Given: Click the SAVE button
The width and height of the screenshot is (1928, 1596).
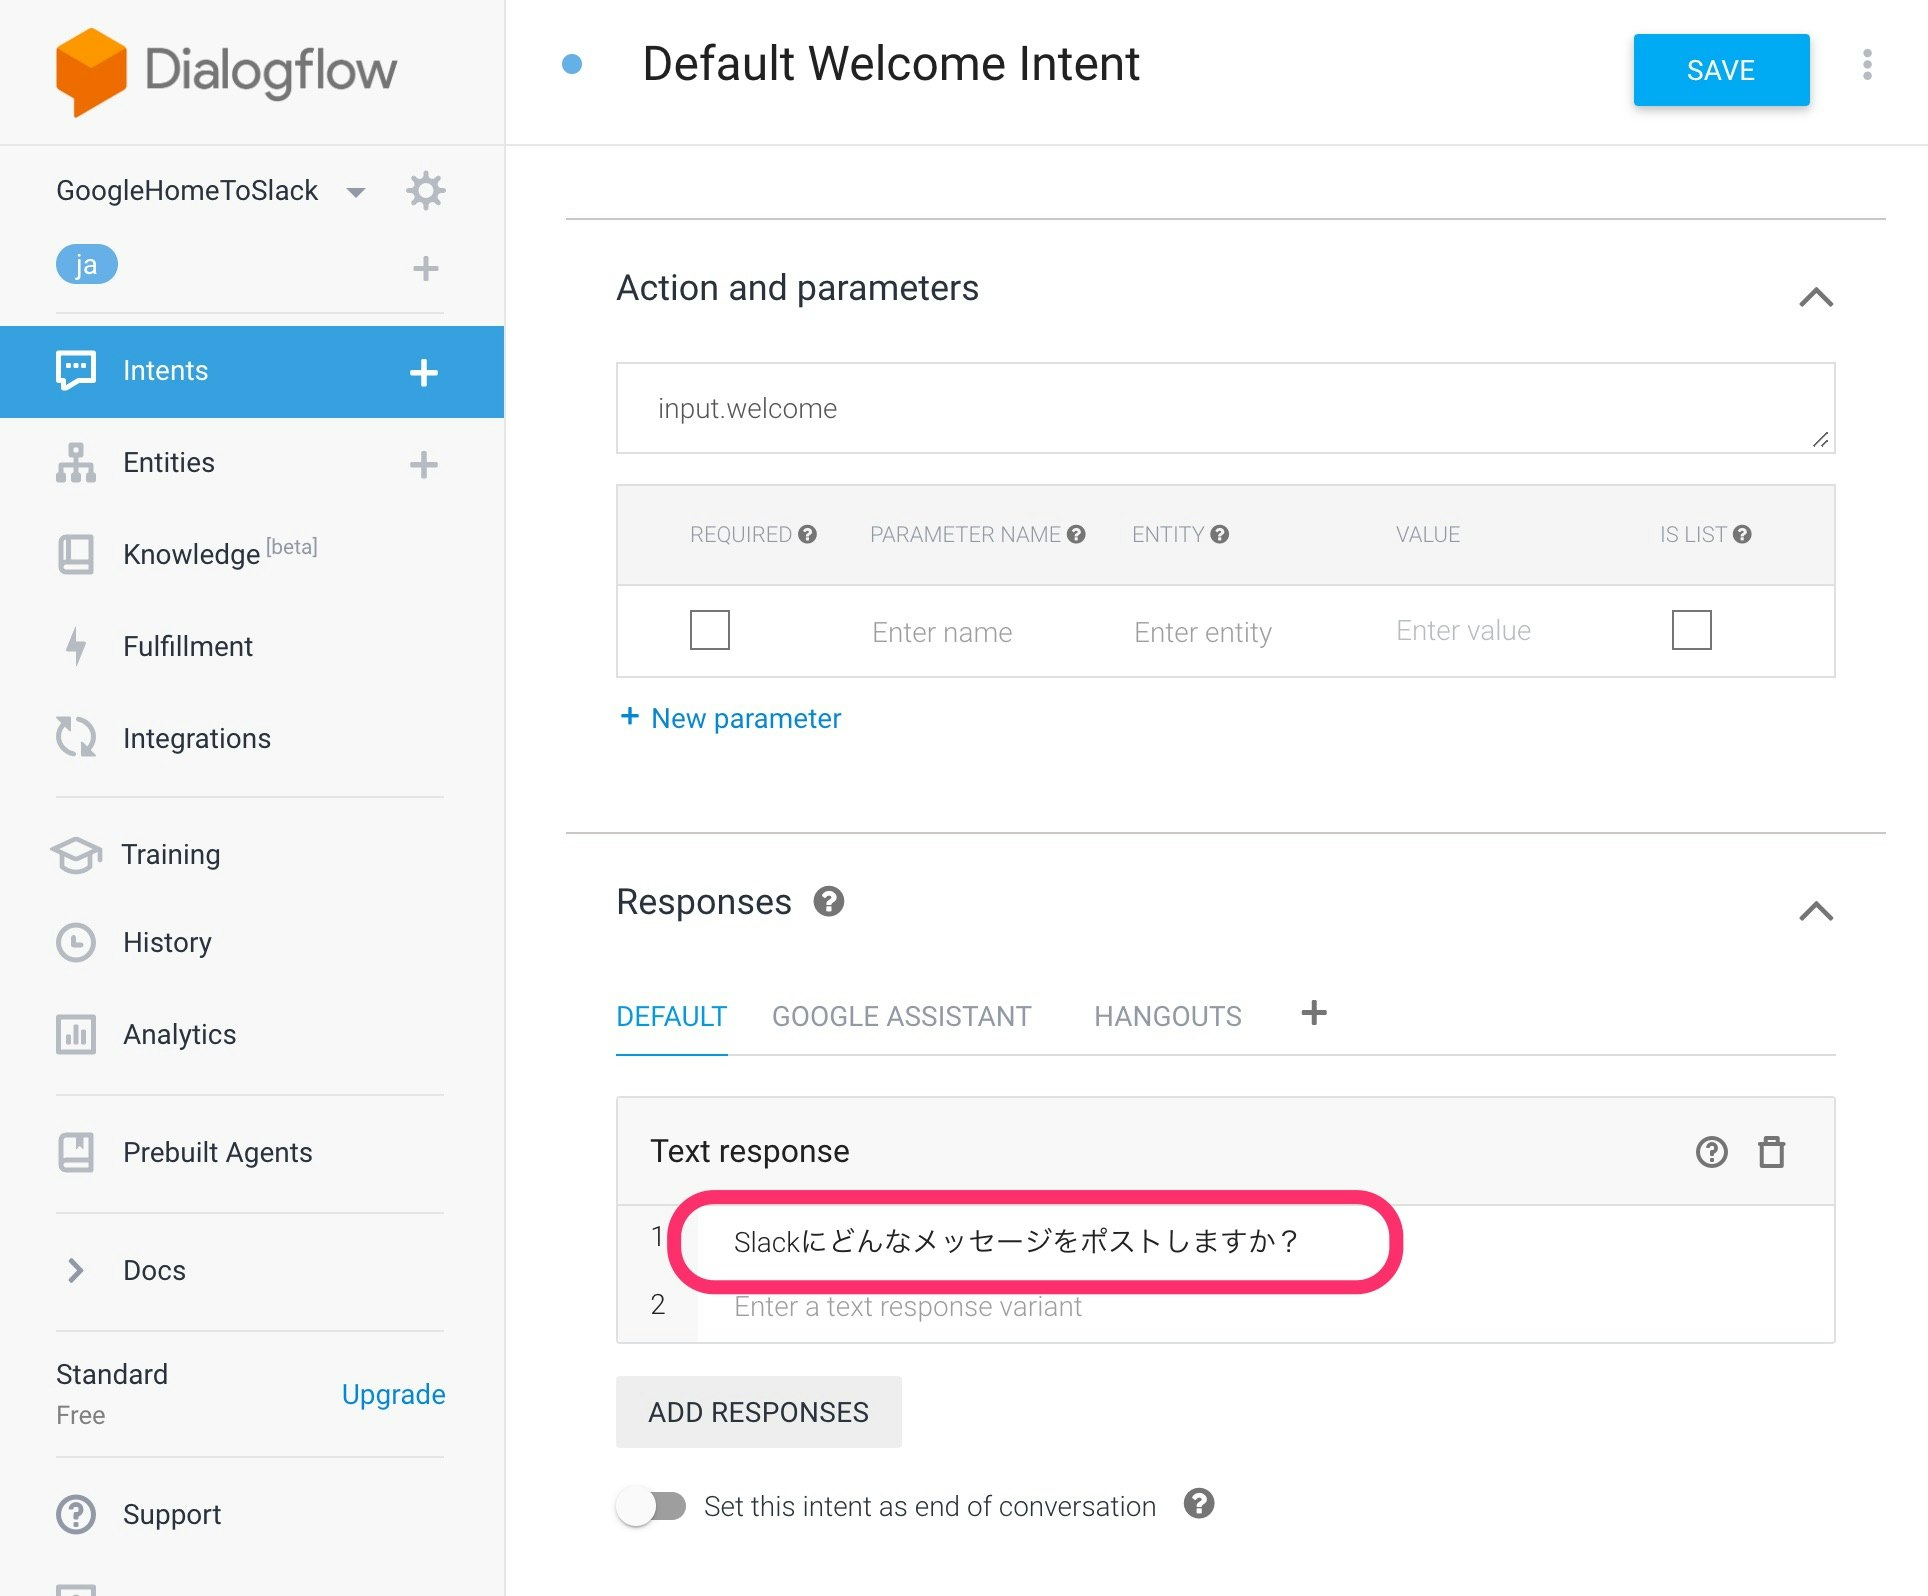Looking at the screenshot, I should [x=1721, y=70].
